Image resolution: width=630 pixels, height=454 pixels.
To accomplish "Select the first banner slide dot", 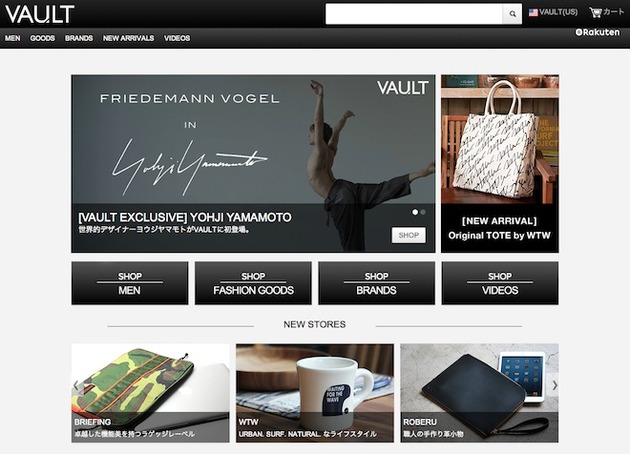I will tap(415, 212).
